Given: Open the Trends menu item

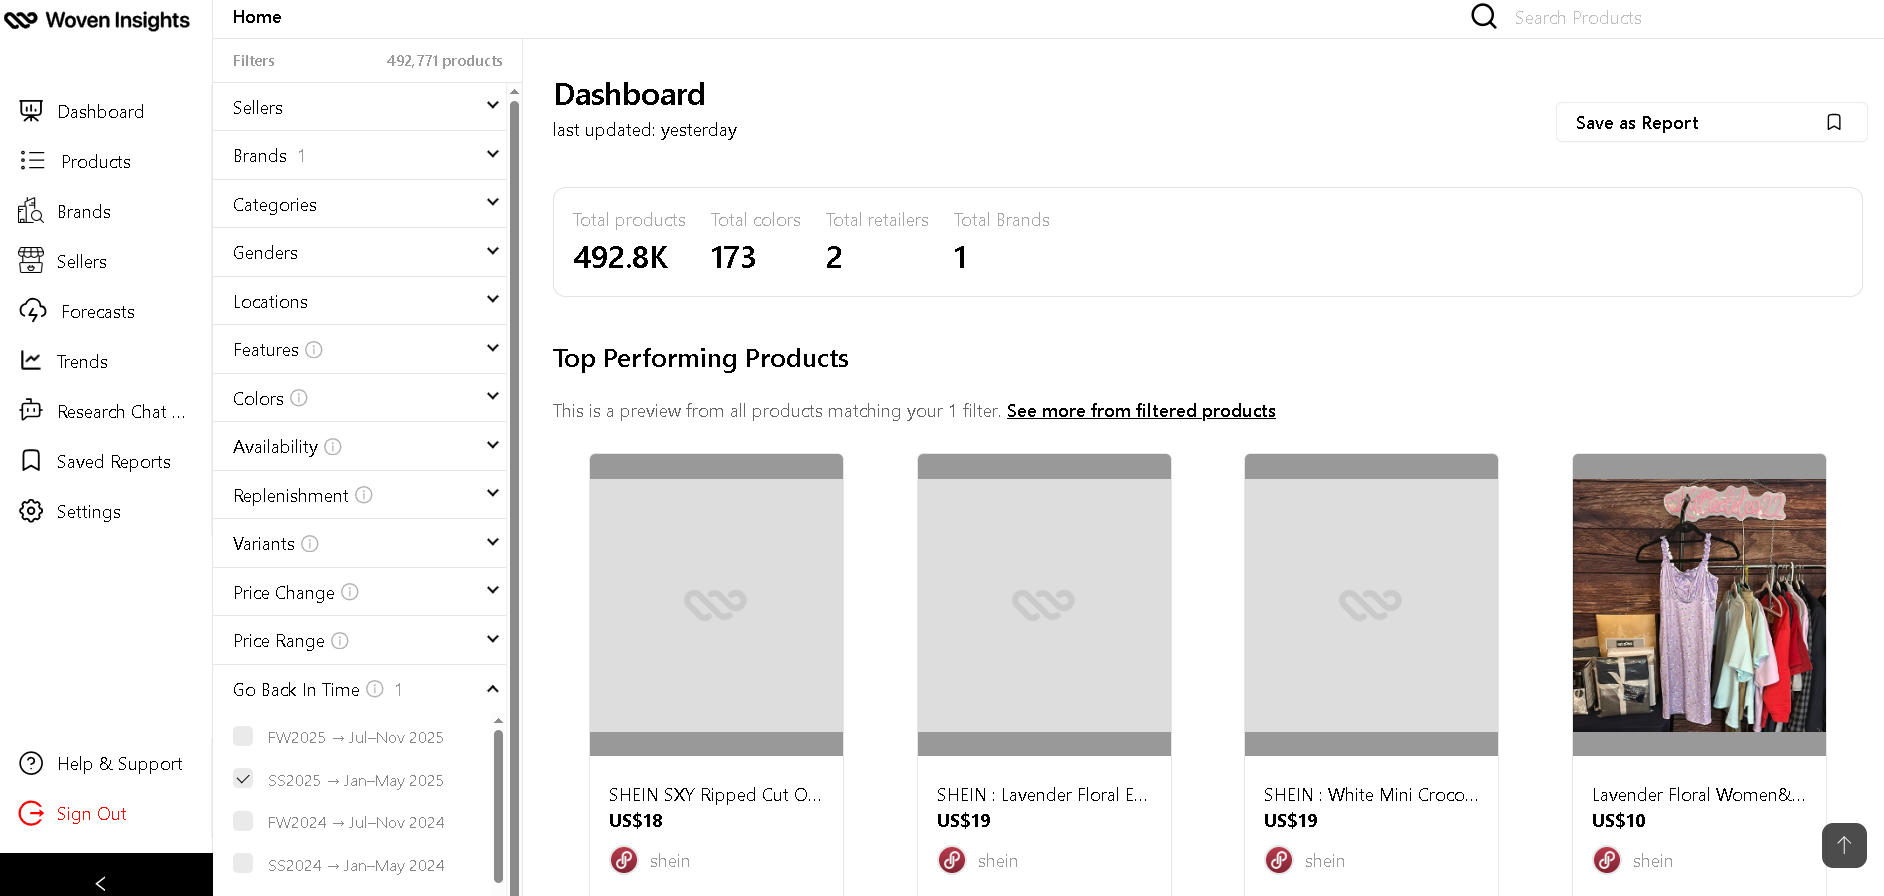Looking at the screenshot, I should (82, 361).
